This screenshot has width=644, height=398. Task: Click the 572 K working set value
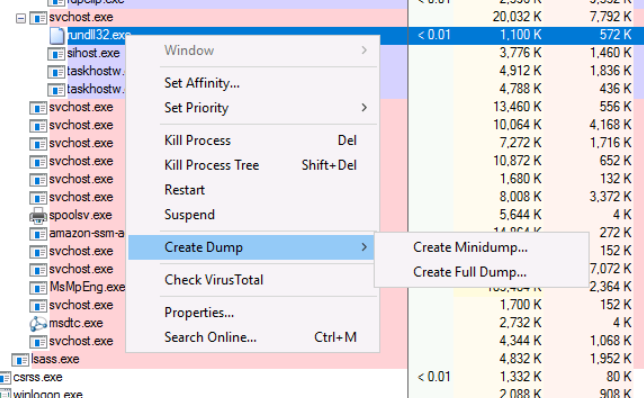[x=615, y=35]
